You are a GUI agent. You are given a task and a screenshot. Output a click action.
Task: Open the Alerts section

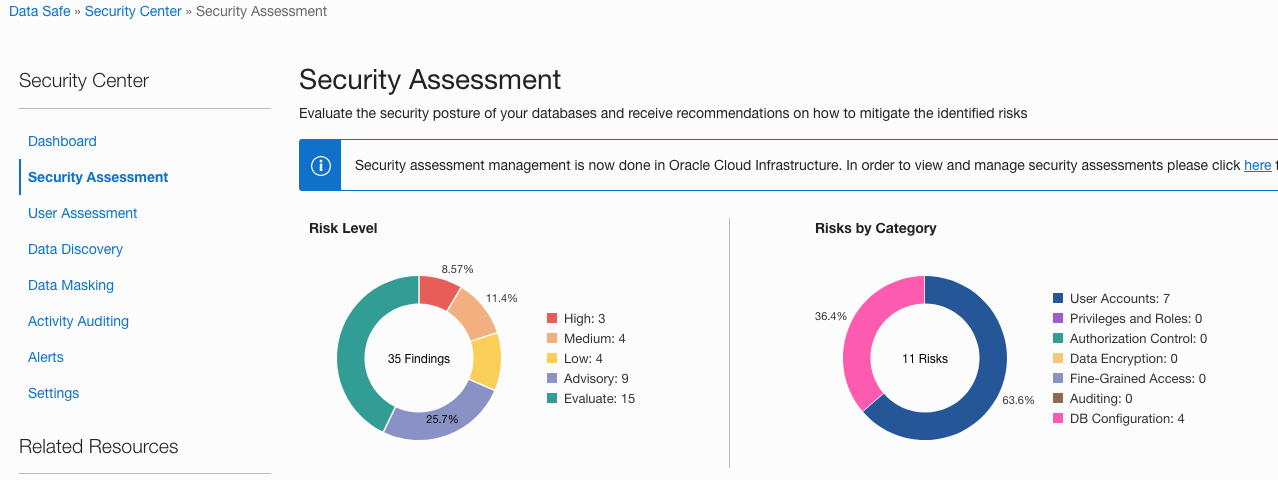(x=46, y=357)
